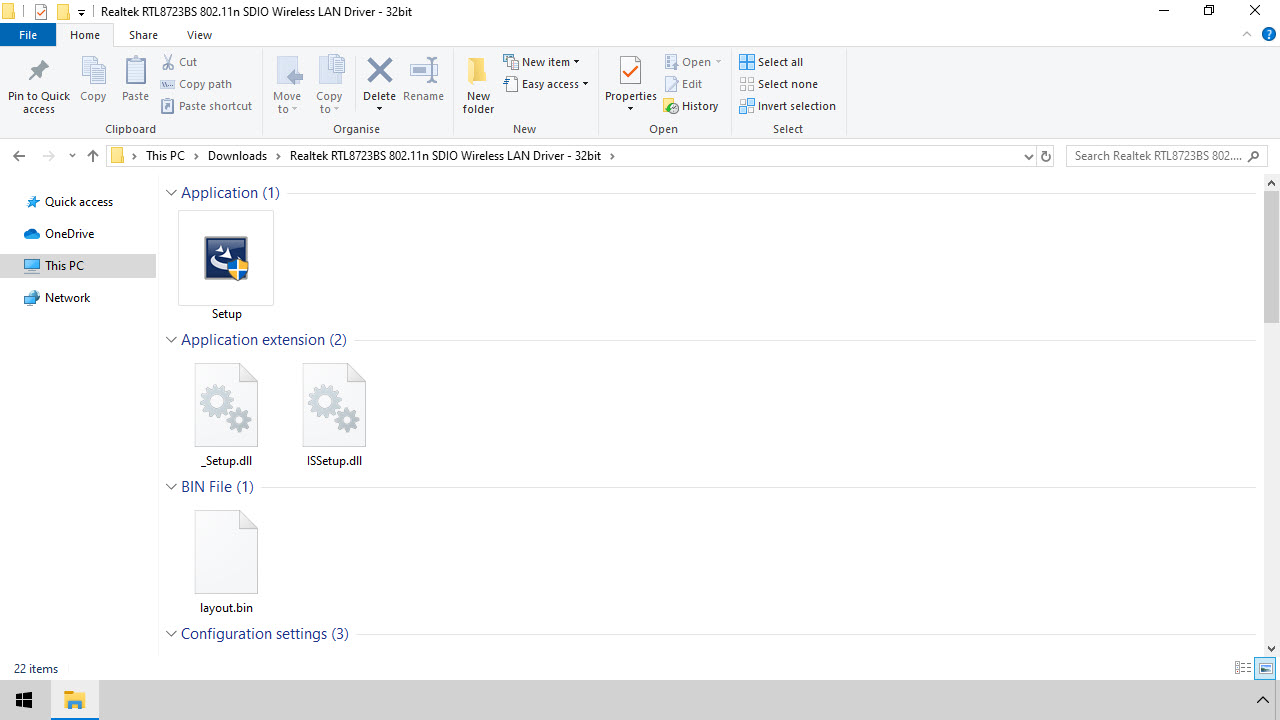Click This PC in the address path

pyautogui.click(x=165, y=156)
